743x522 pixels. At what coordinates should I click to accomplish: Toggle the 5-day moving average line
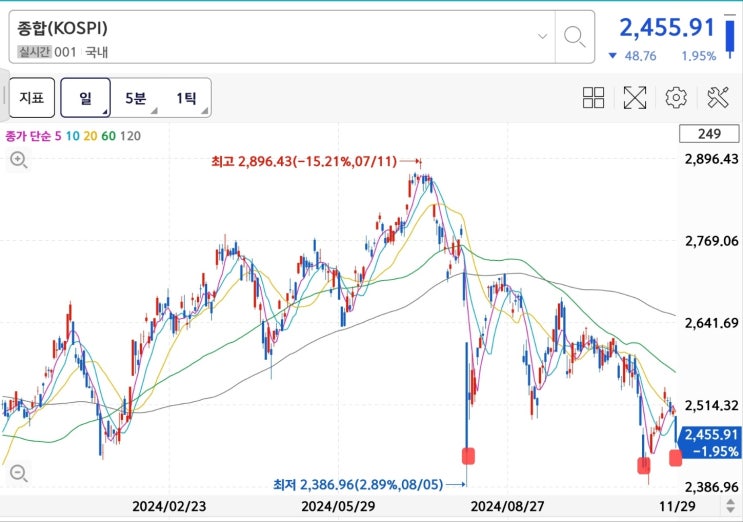(59, 135)
